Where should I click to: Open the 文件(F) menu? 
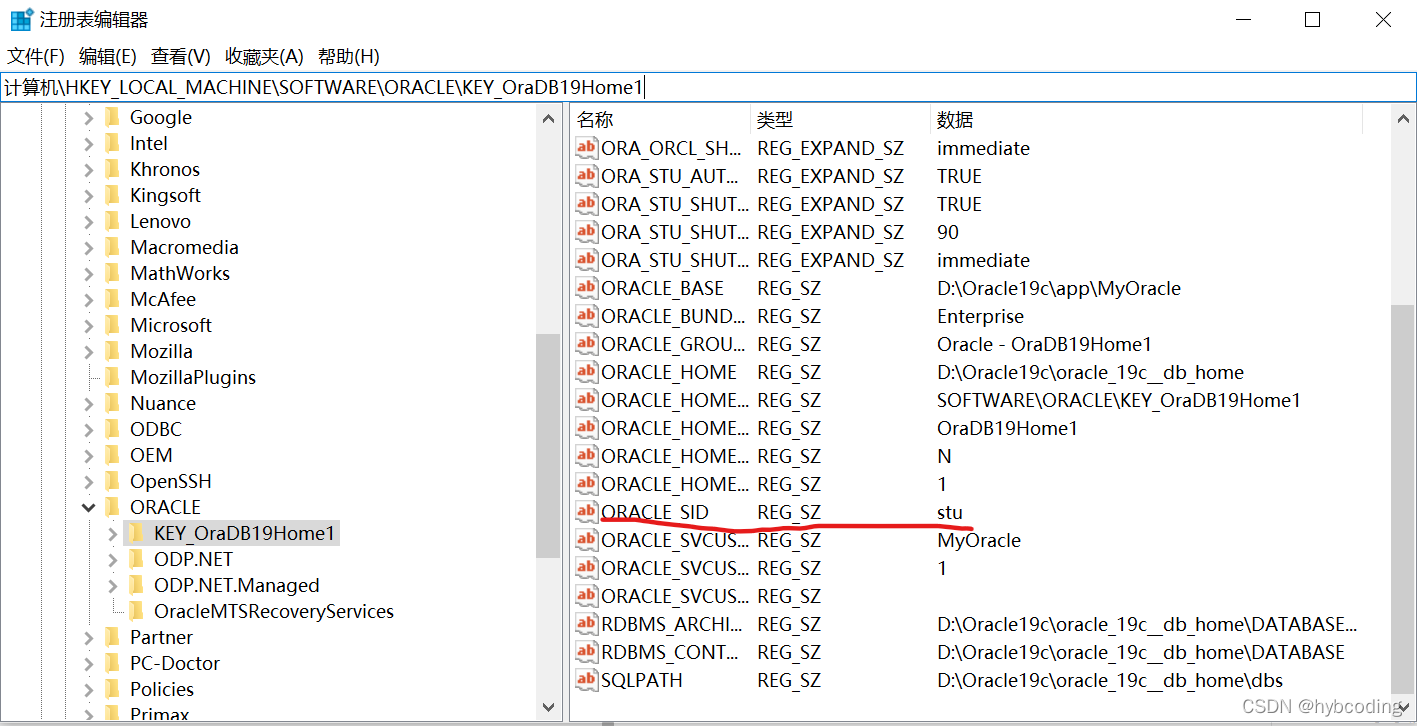point(36,56)
